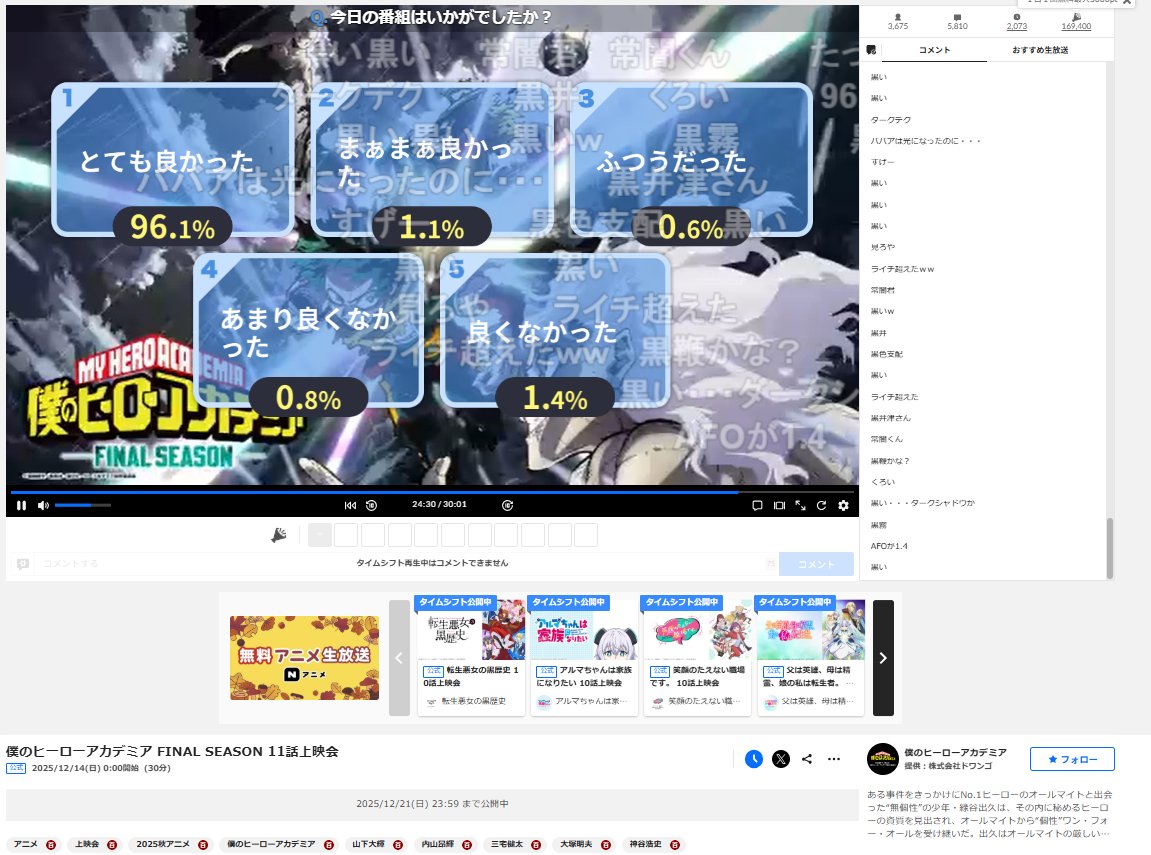
Task: Seek on the blue video progress bar
Action: pos(432,492)
